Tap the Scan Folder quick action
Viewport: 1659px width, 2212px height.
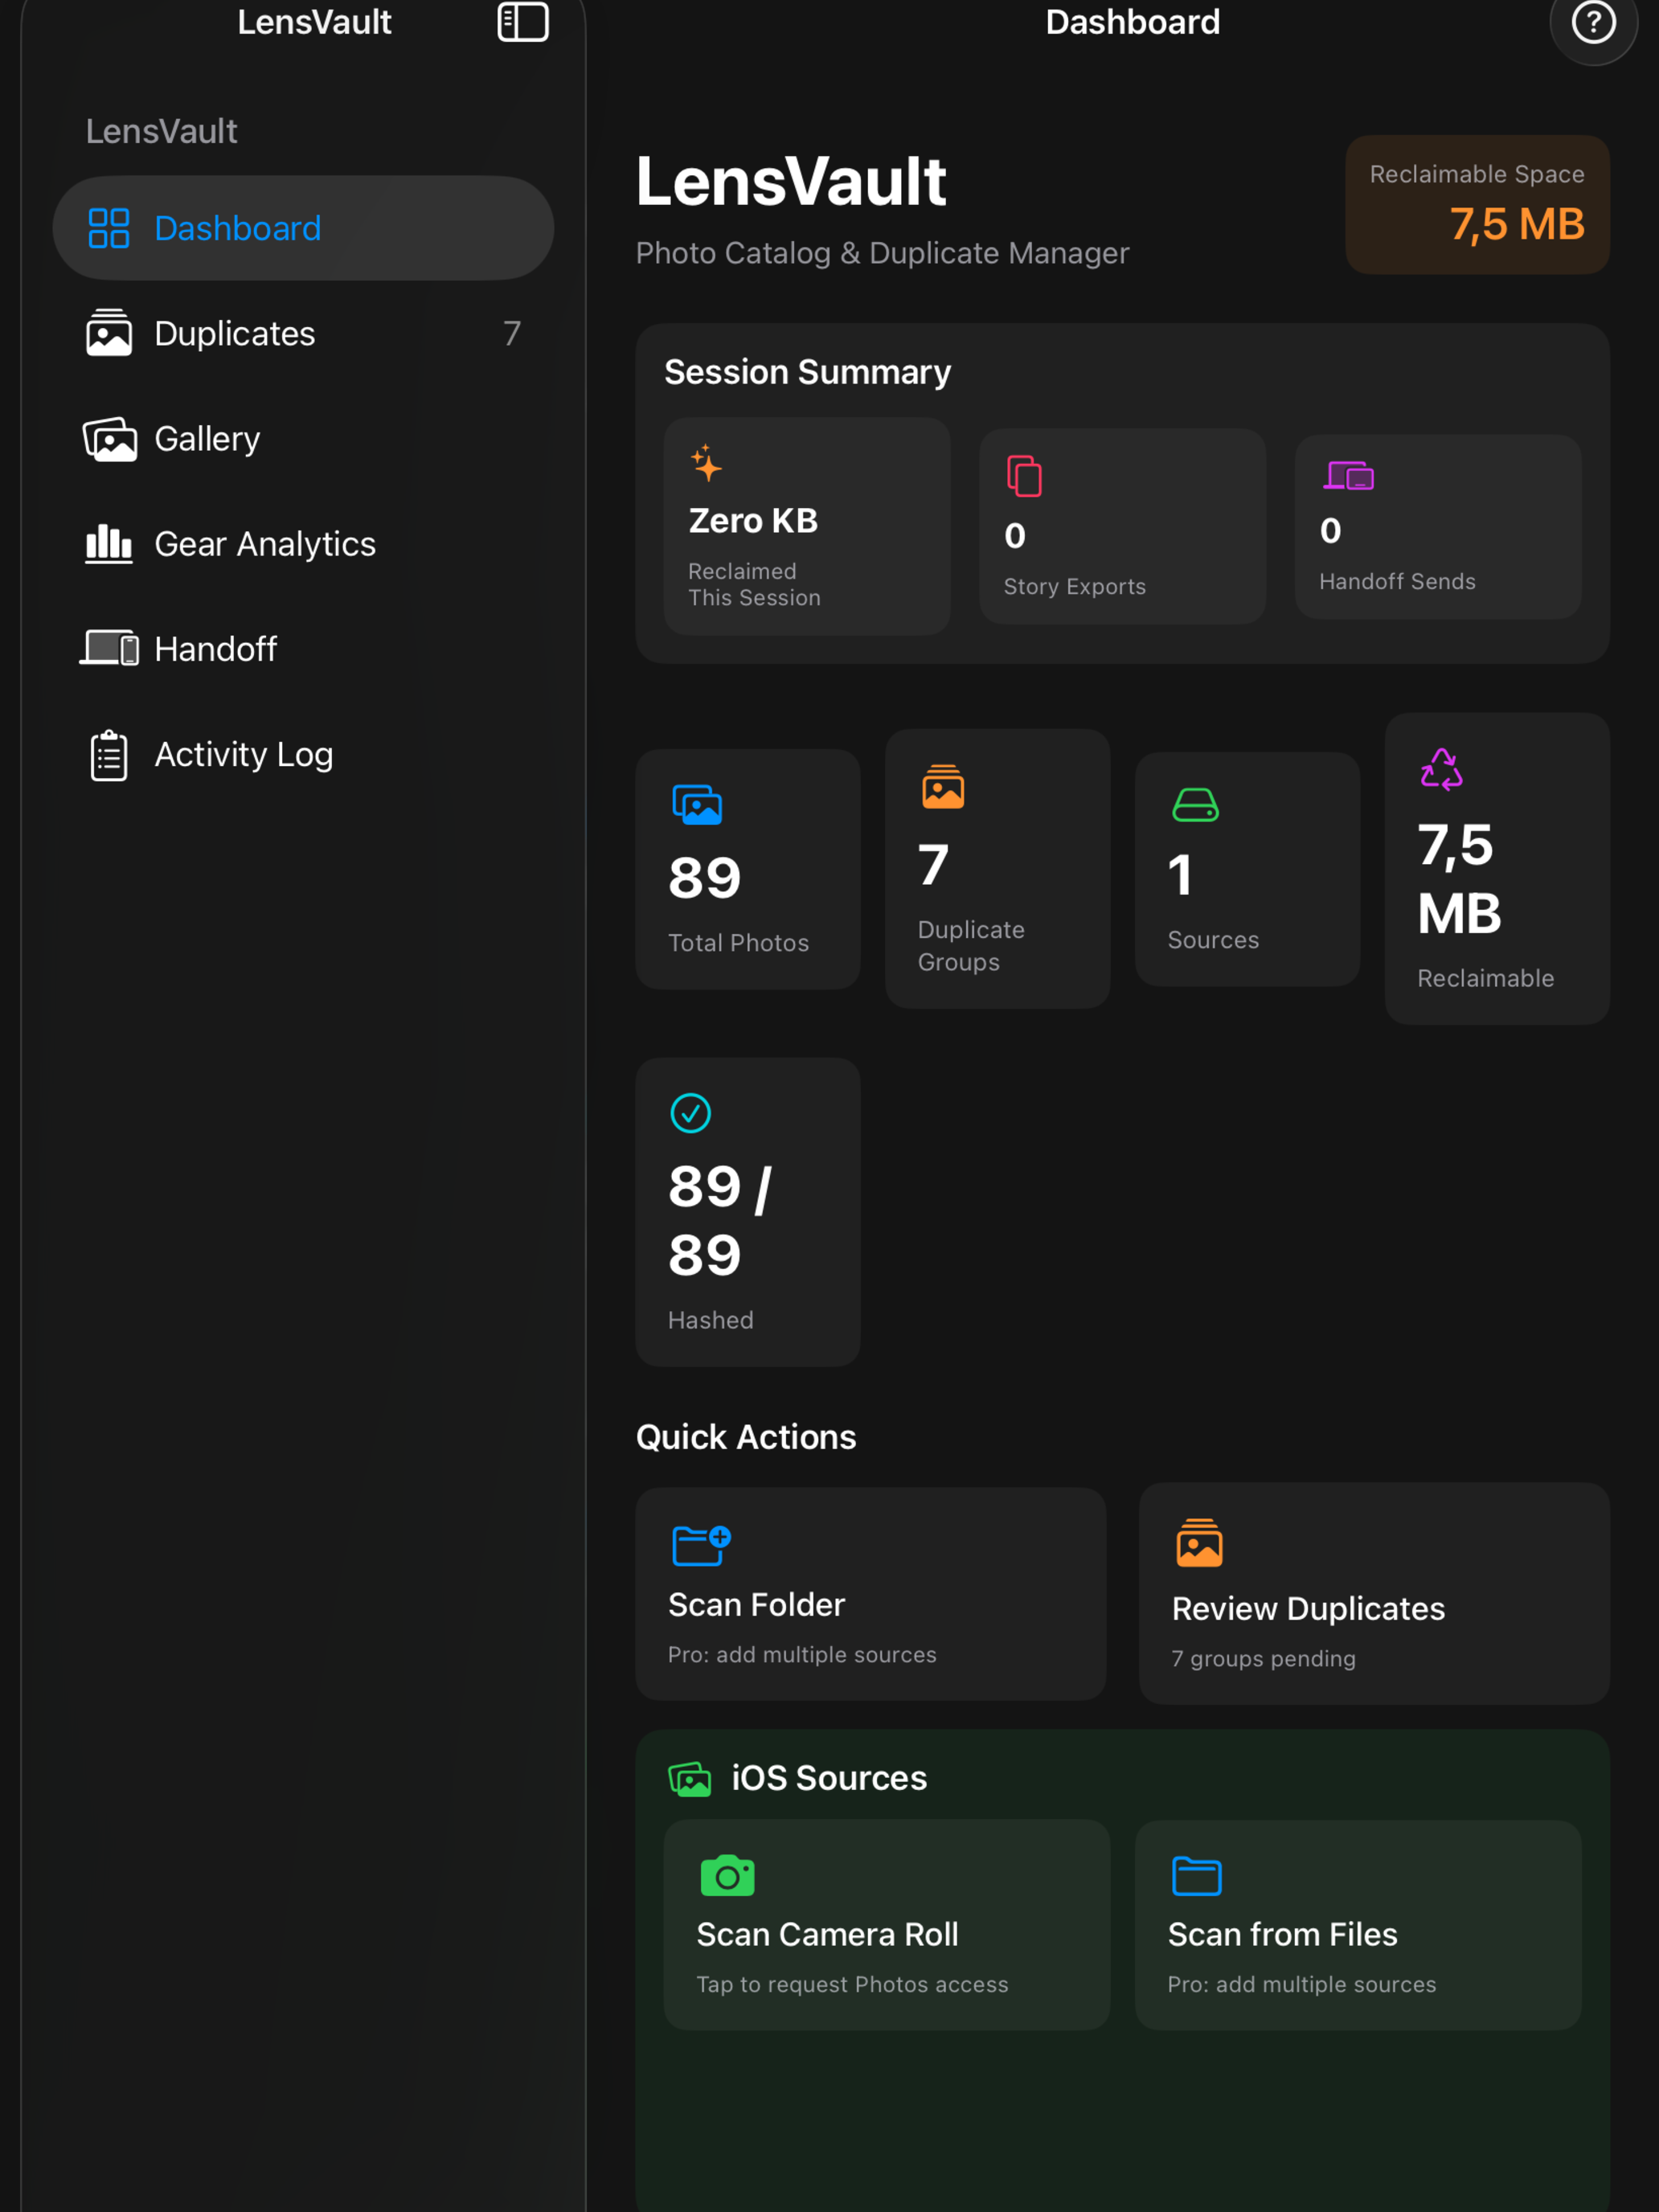pos(870,1594)
